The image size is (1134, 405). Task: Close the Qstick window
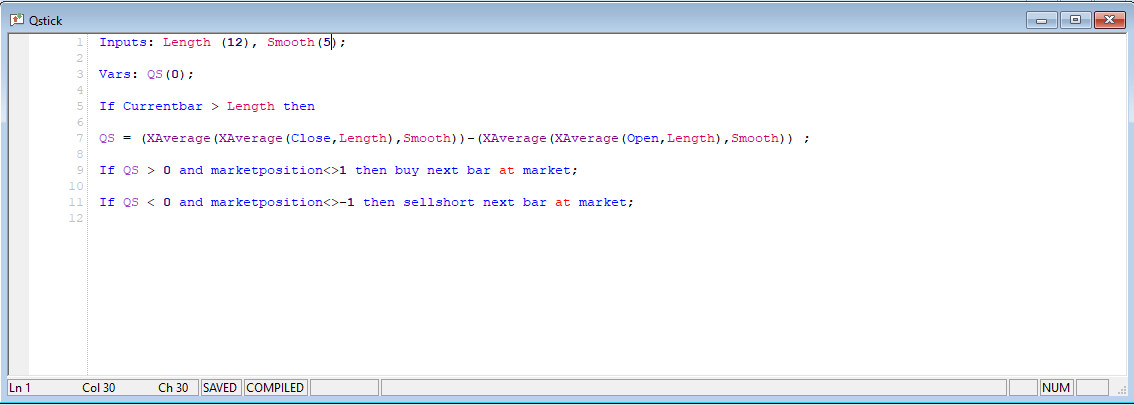1109,20
